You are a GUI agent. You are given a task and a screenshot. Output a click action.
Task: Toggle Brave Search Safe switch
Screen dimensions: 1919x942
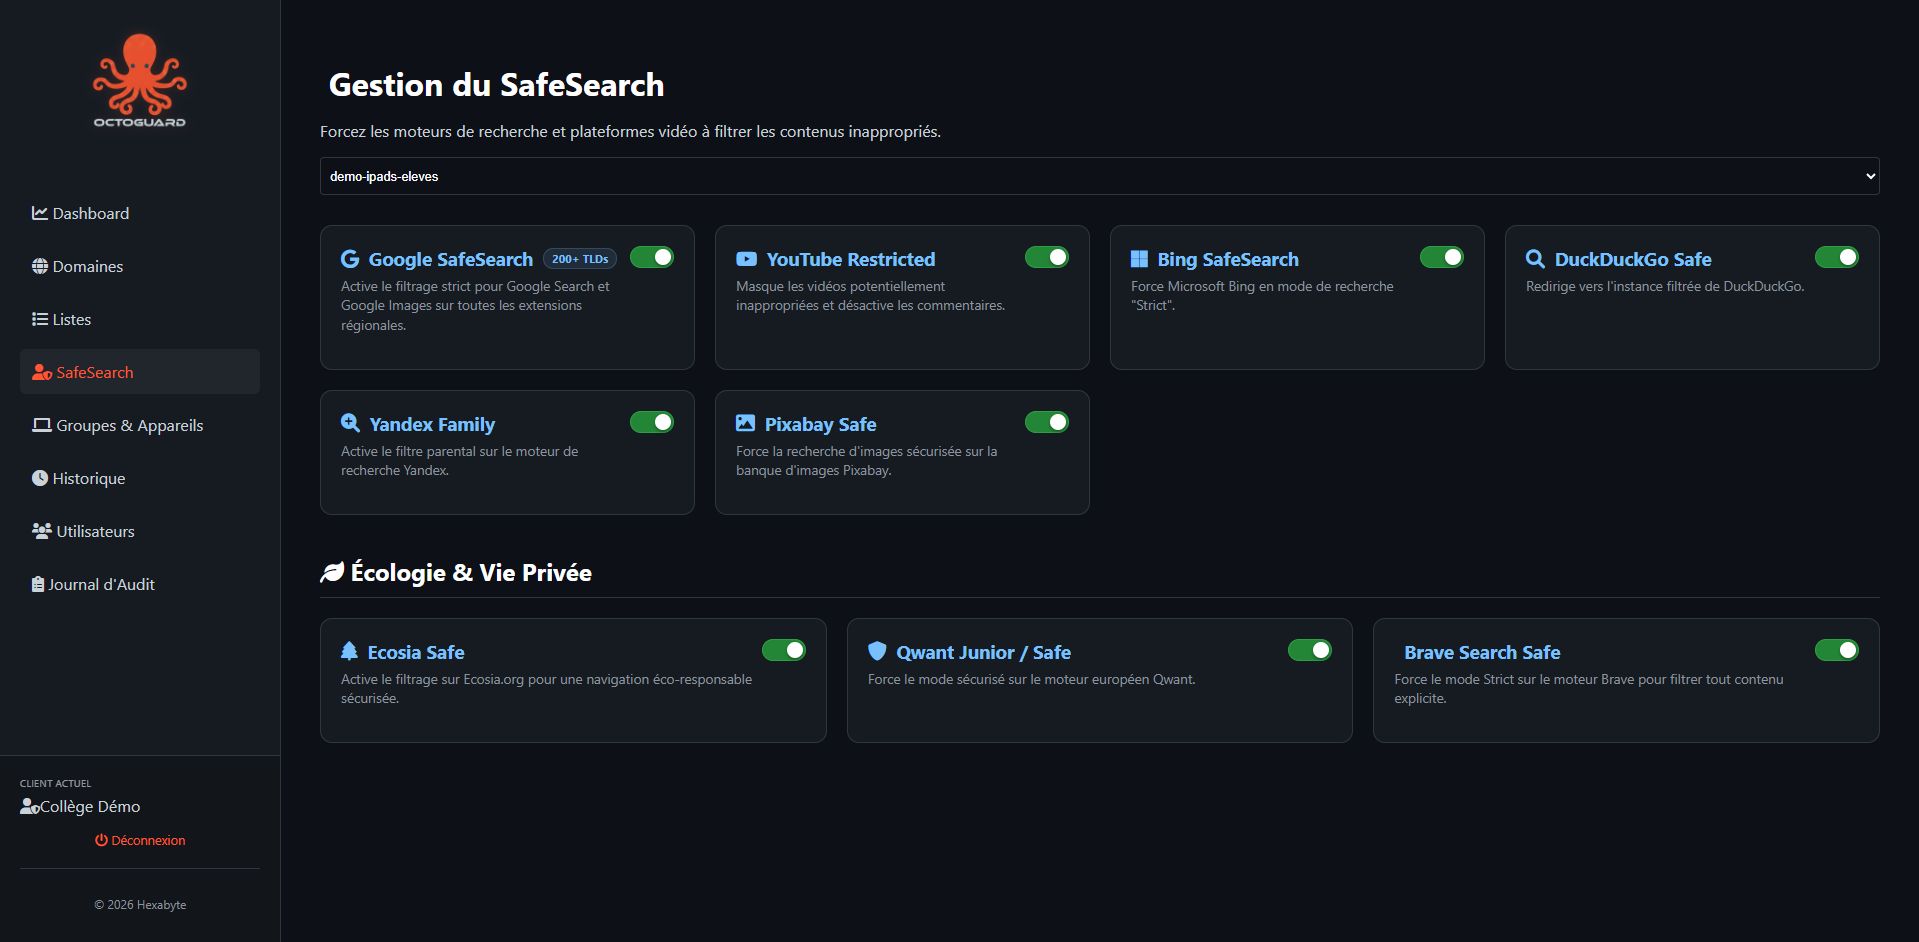point(1837,650)
